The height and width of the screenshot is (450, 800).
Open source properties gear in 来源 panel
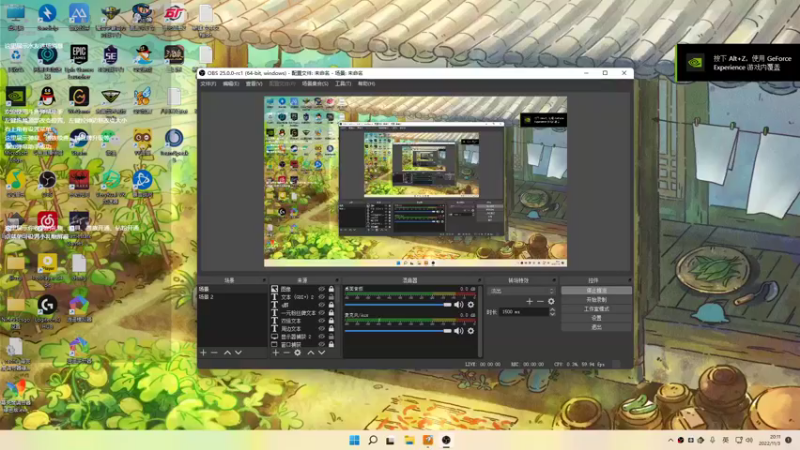pyautogui.click(x=297, y=353)
